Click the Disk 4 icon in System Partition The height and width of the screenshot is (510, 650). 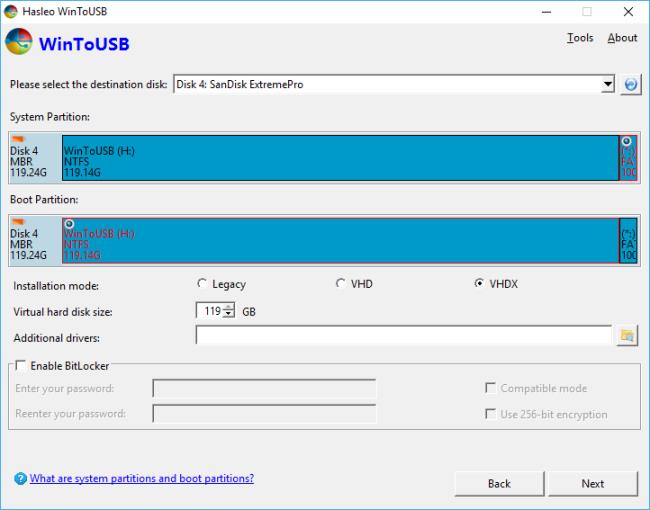pos(18,140)
